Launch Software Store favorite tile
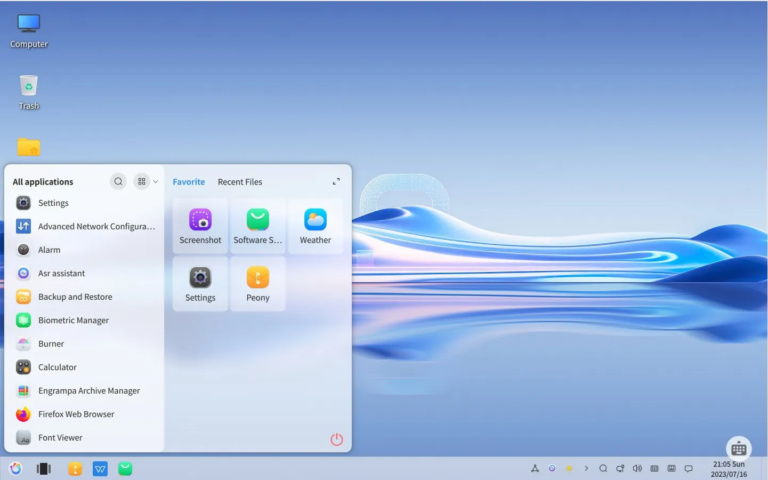The image size is (768, 480). 258,226
